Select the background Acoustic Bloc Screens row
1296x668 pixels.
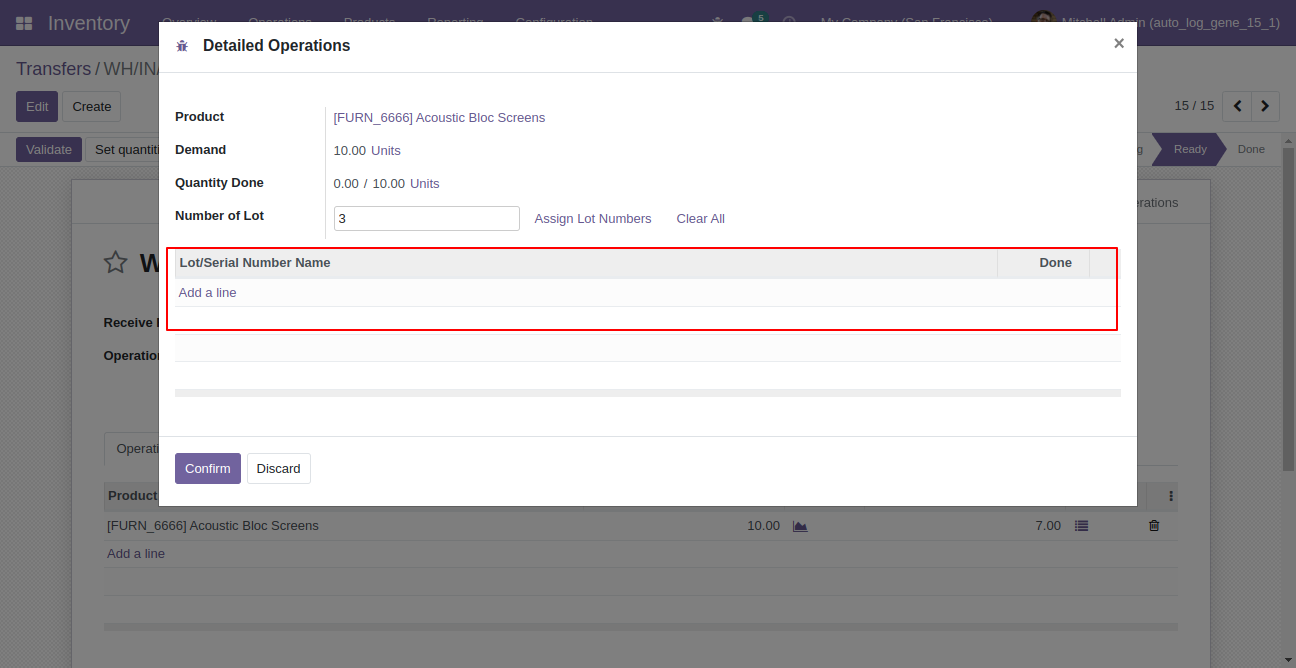point(640,526)
